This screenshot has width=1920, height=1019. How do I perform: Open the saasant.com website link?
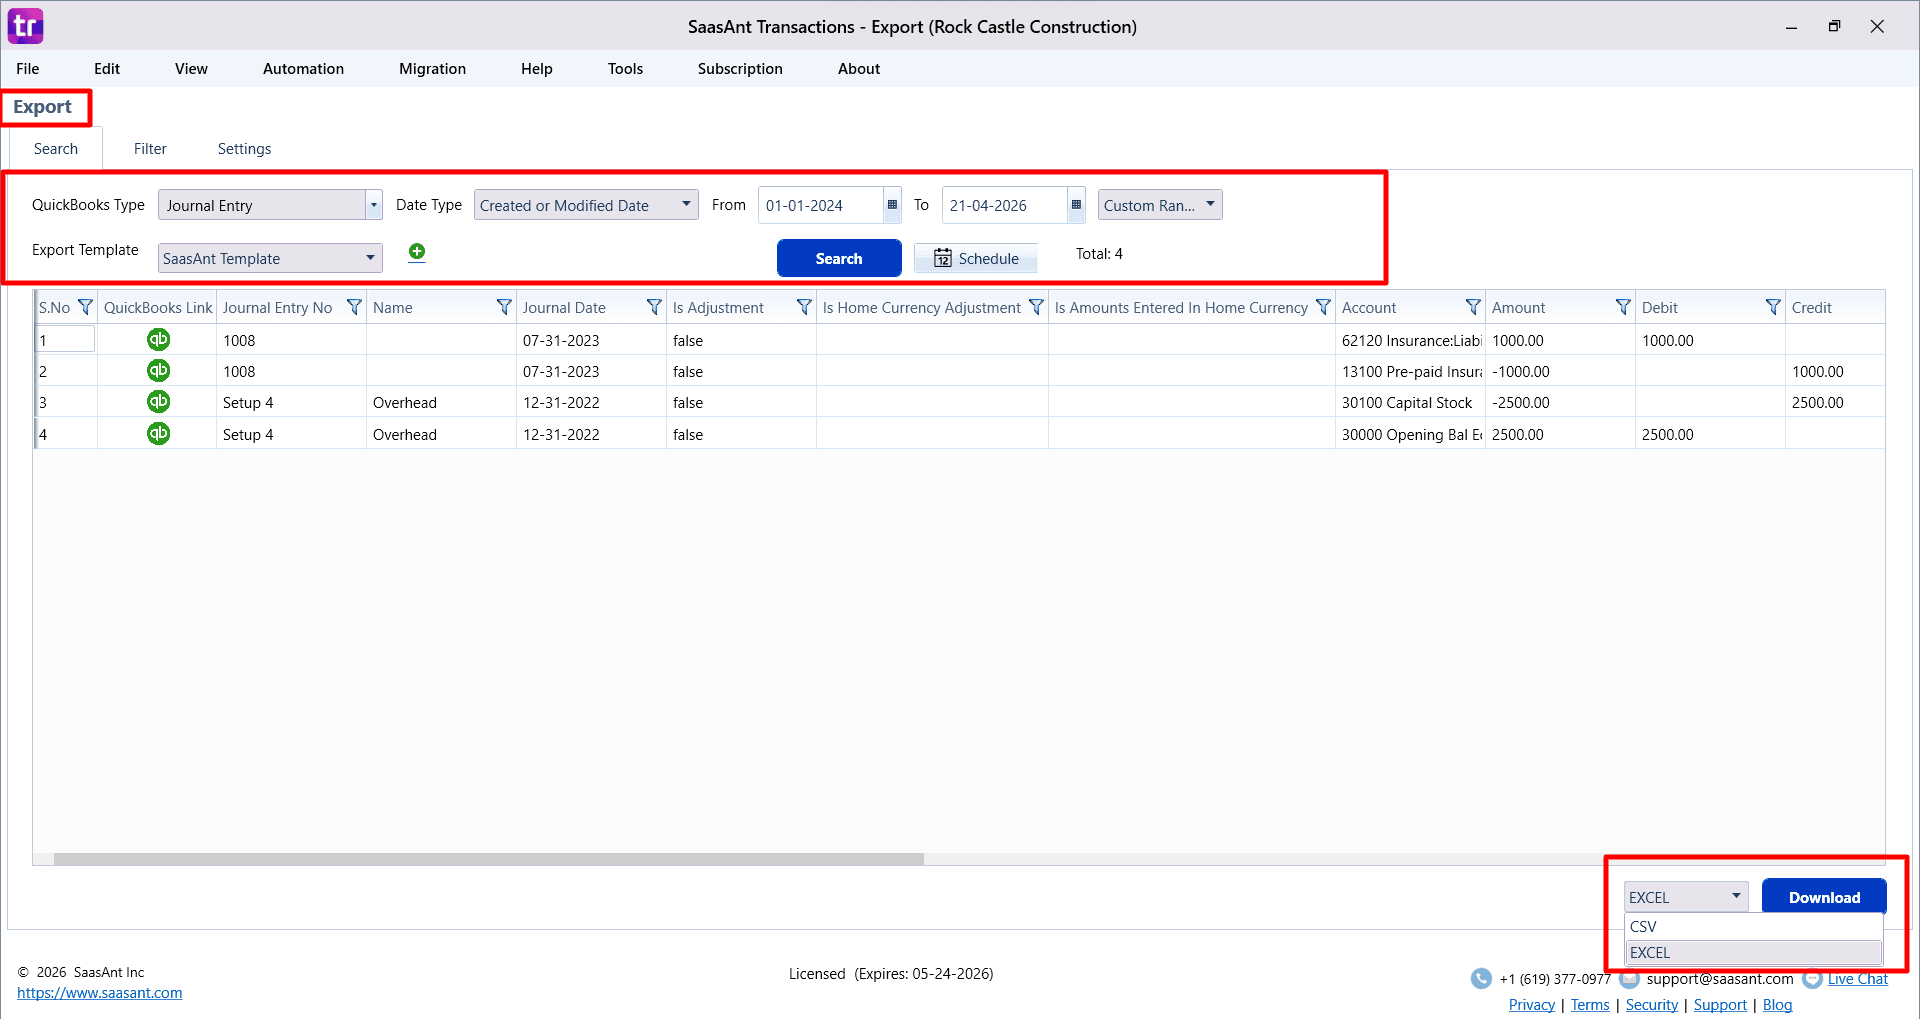pos(99,993)
